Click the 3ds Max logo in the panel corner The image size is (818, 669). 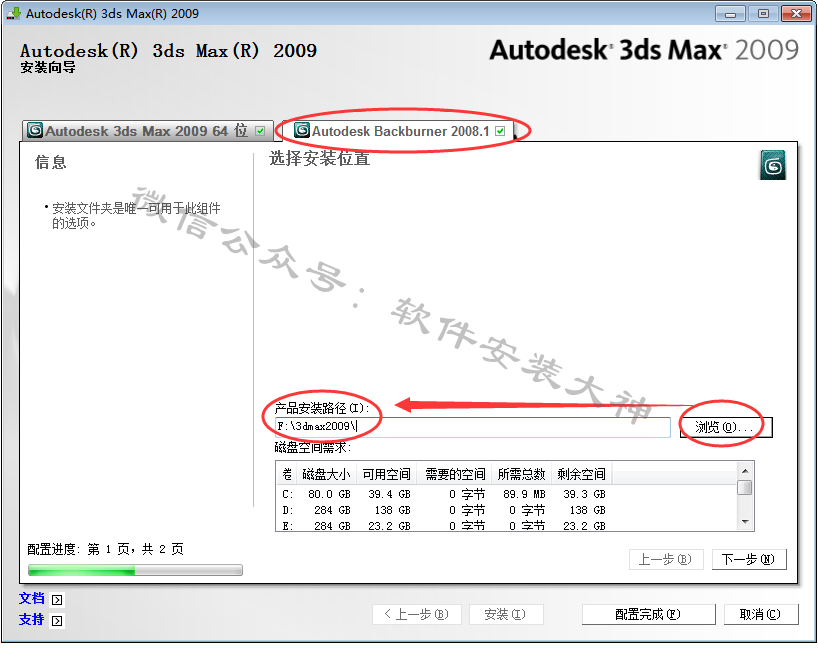(x=772, y=165)
